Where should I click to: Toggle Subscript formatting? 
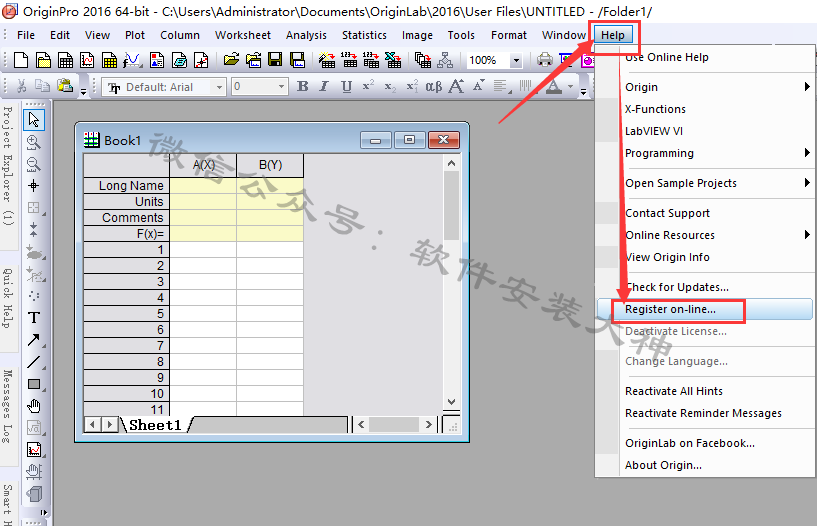click(x=390, y=86)
